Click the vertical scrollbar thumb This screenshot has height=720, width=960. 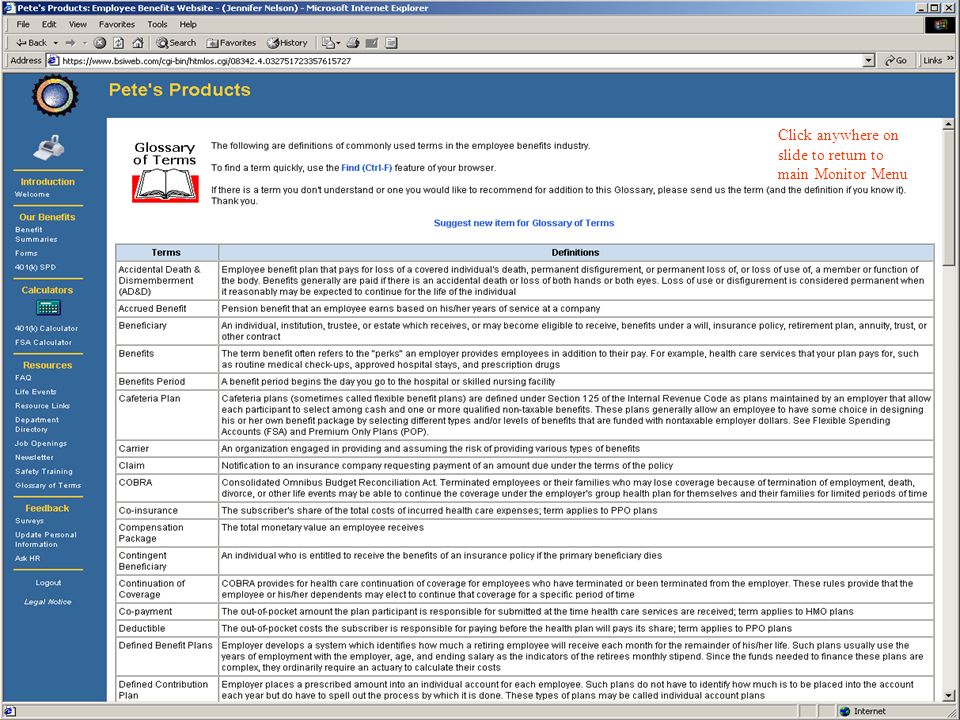click(948, 197)
